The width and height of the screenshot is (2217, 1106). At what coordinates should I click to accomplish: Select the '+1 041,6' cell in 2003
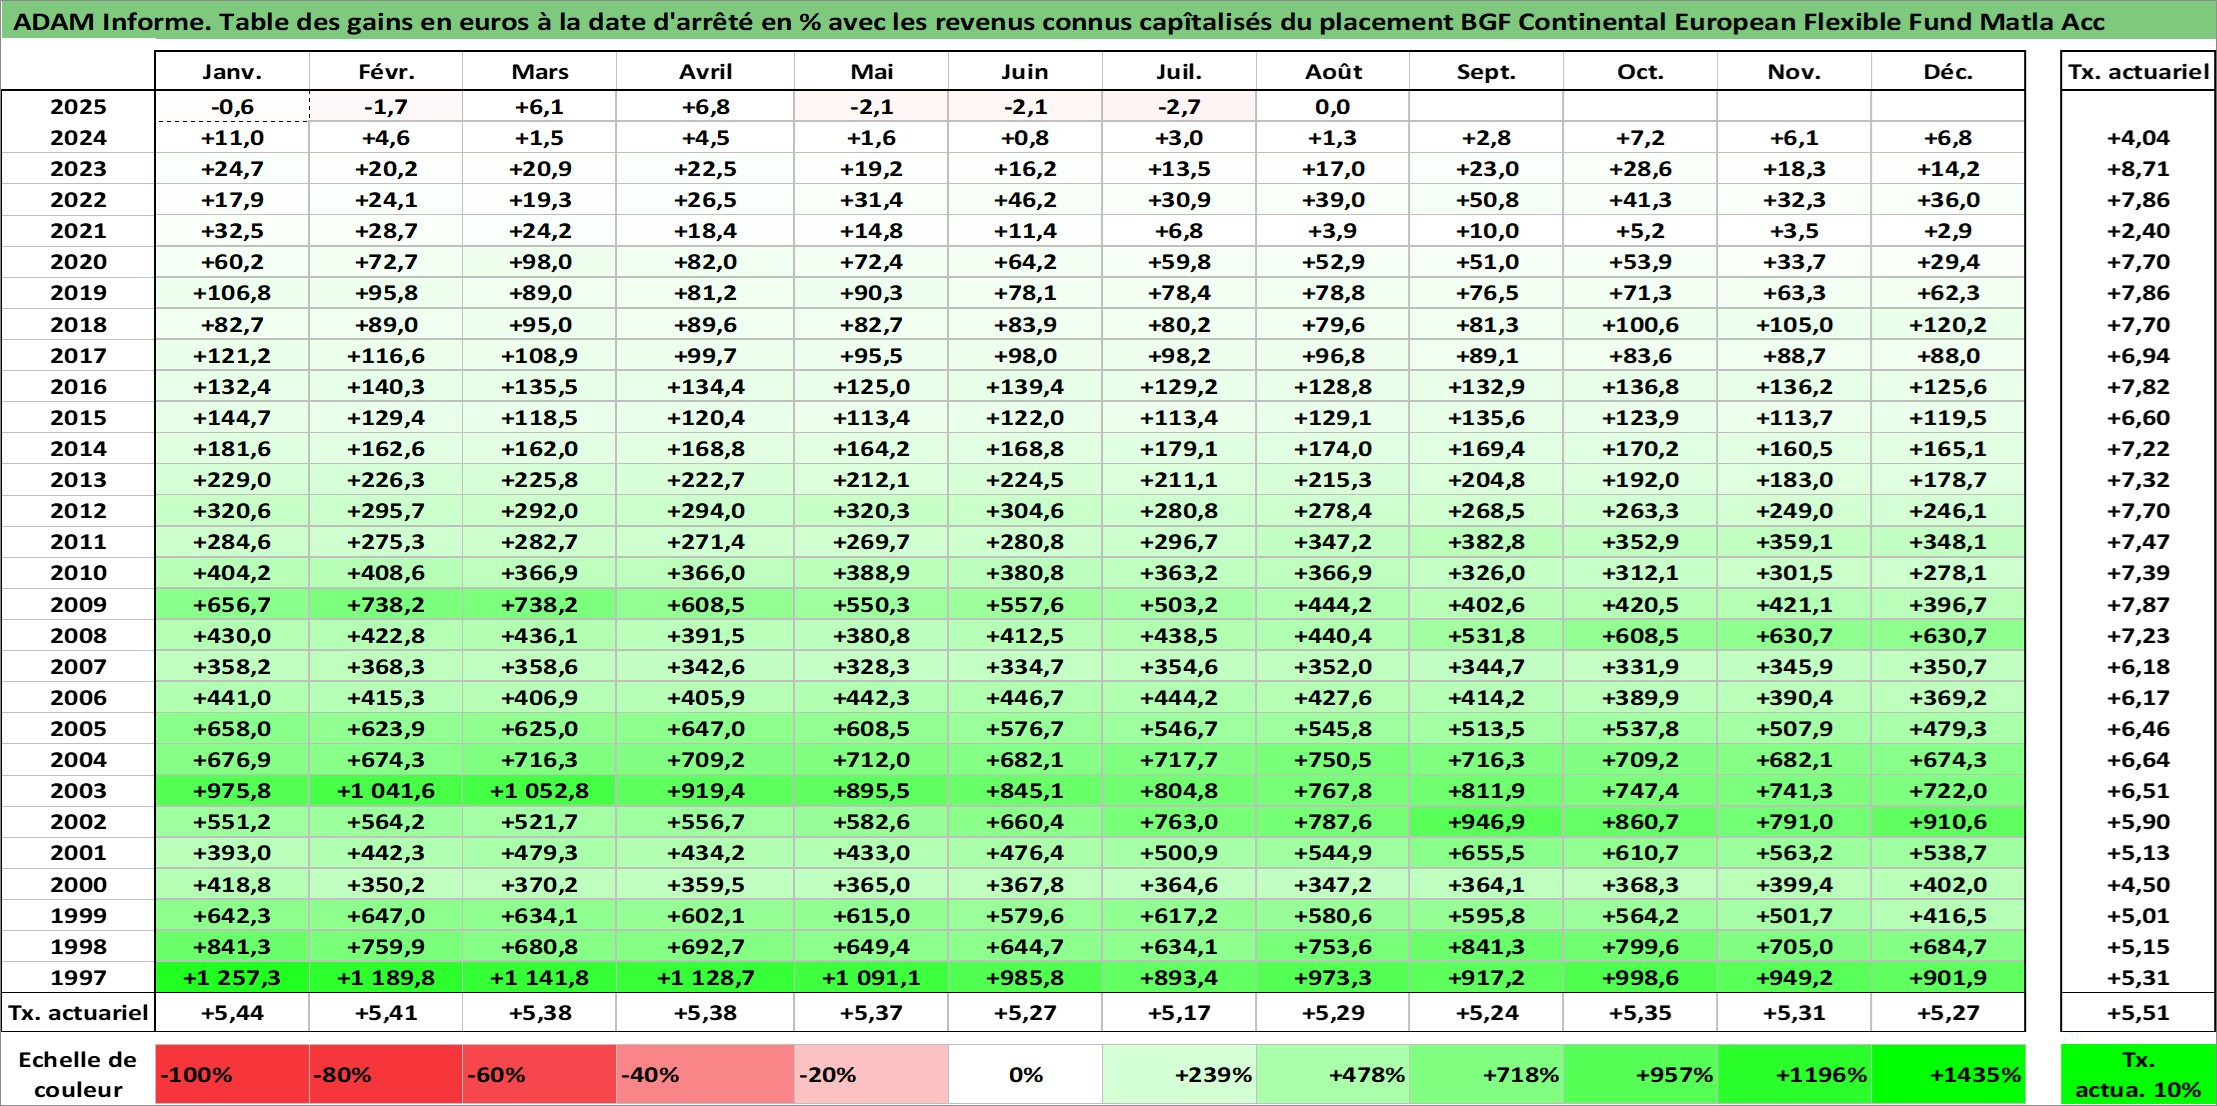(386, 791)
